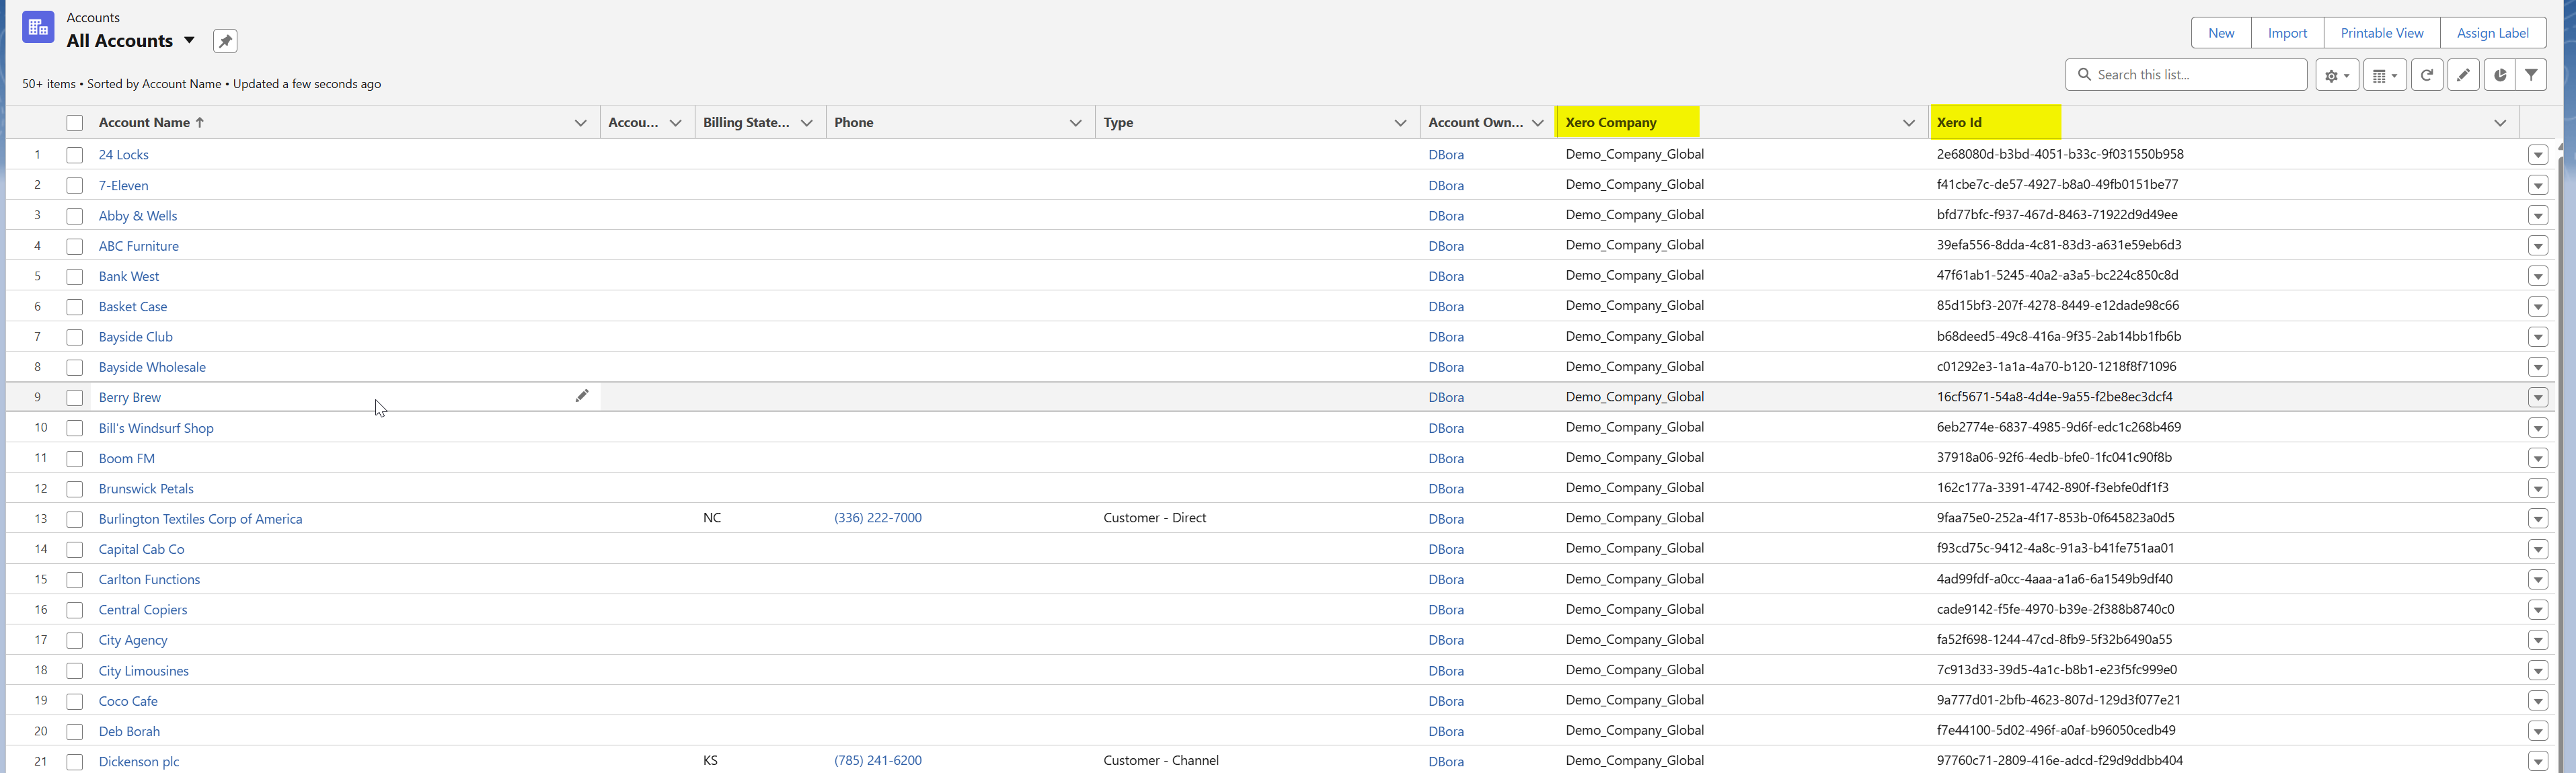Screen dimensions: 2576x773
Task: Open Type column menu chevron
Action: pyautogui.click(x=1400, y=123)
